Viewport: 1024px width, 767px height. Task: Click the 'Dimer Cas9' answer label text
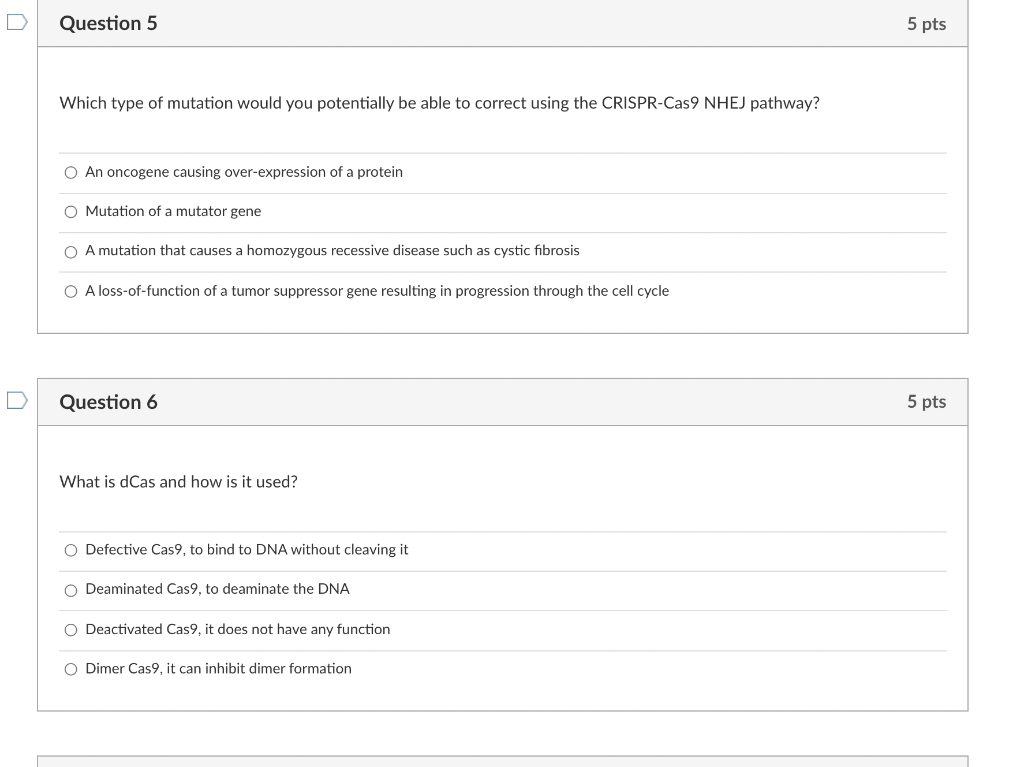coord(218,668)
